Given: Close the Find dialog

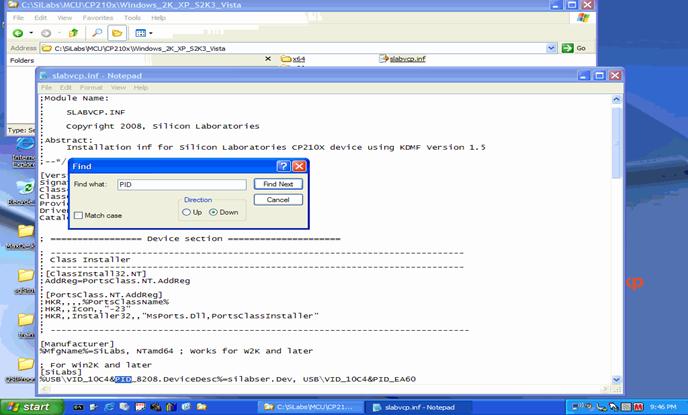Looking at the screenshot, I should (299, 166).
